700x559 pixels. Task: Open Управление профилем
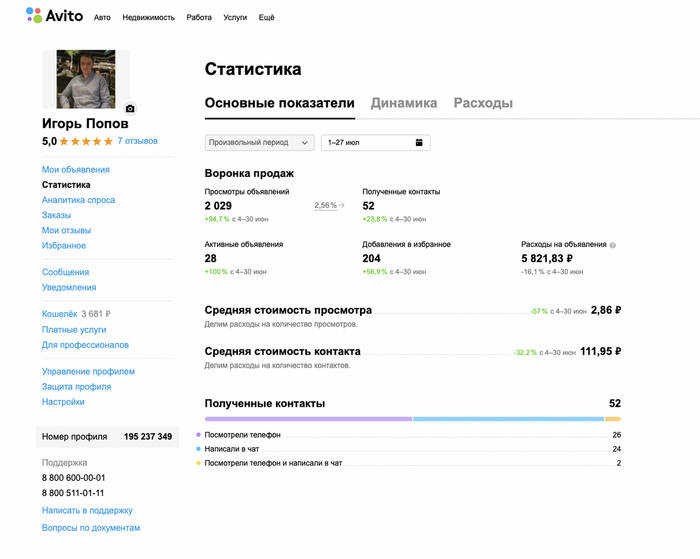(x=88, y=371)
